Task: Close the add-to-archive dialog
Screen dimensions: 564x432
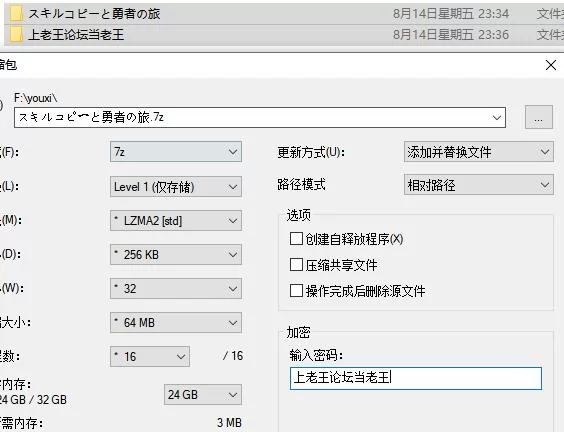Action: tap(551, 65)
